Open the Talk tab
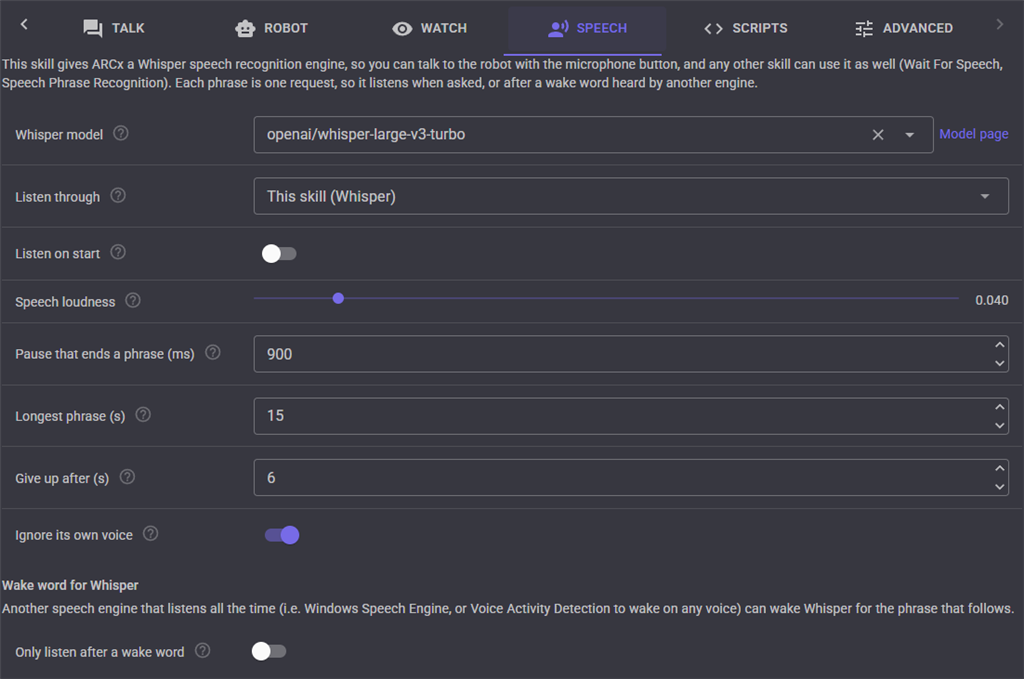Image resolution: width=1024 pixels, height=679 pixels. [x=113, y=28]
